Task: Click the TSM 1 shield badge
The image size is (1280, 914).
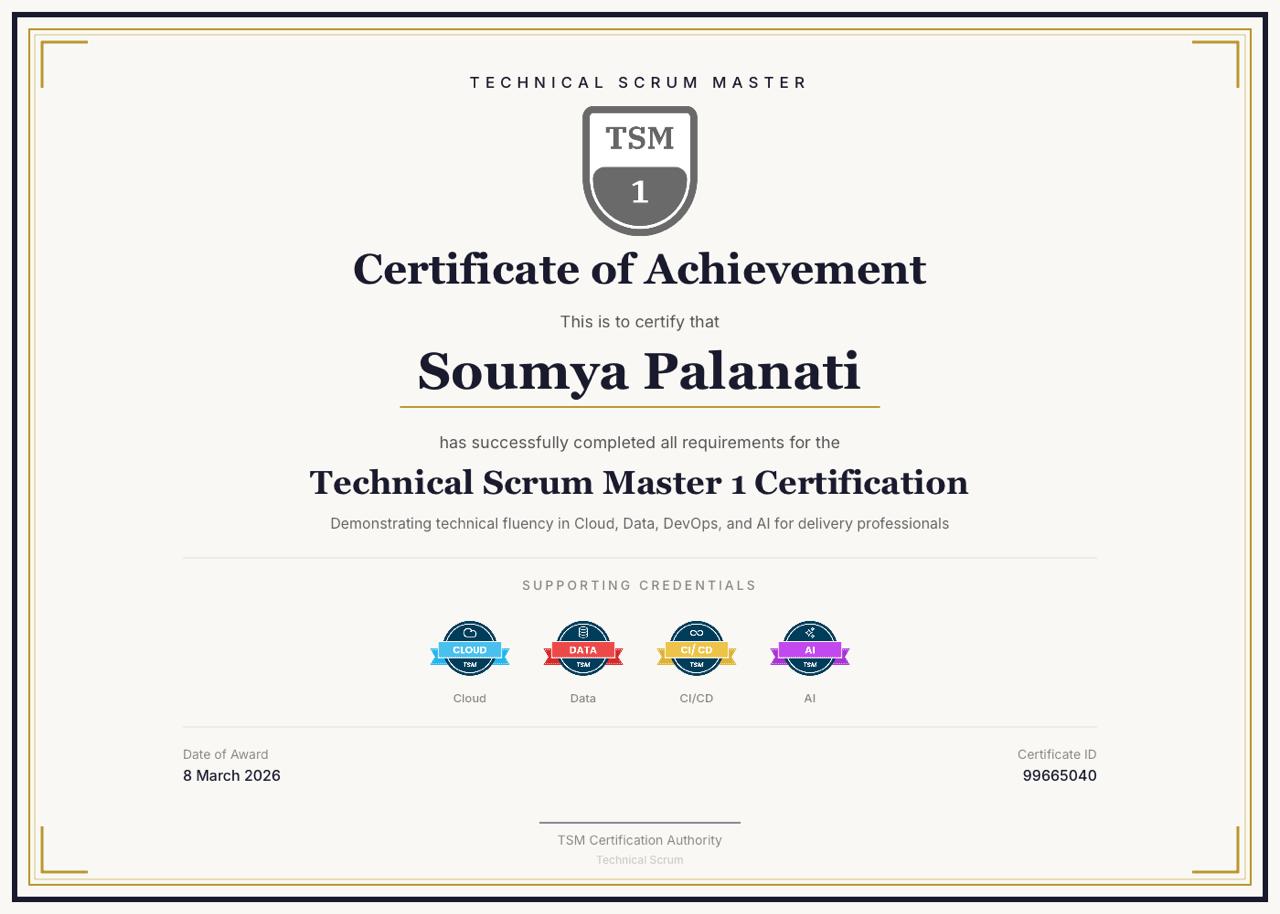Action: 639,170
